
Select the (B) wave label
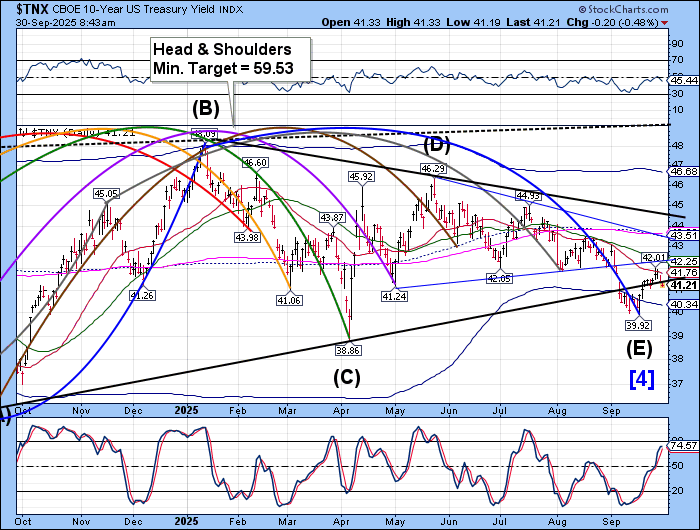coord(206,110)
